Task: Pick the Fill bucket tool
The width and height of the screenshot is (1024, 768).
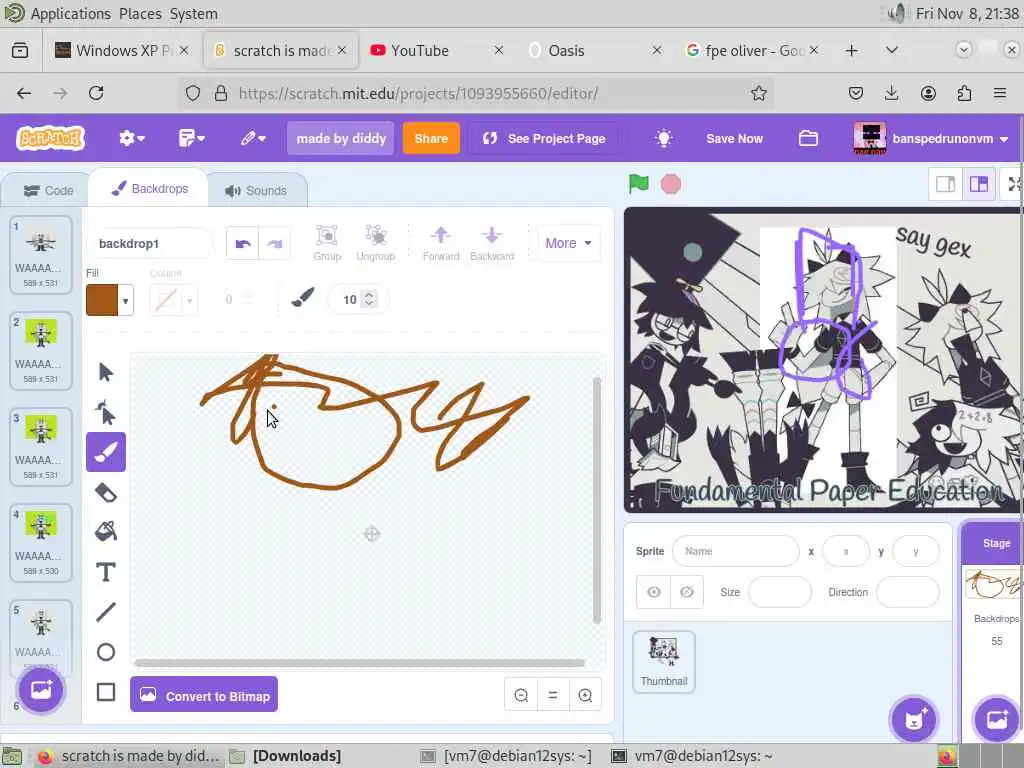Action: [x=106, y=532]
